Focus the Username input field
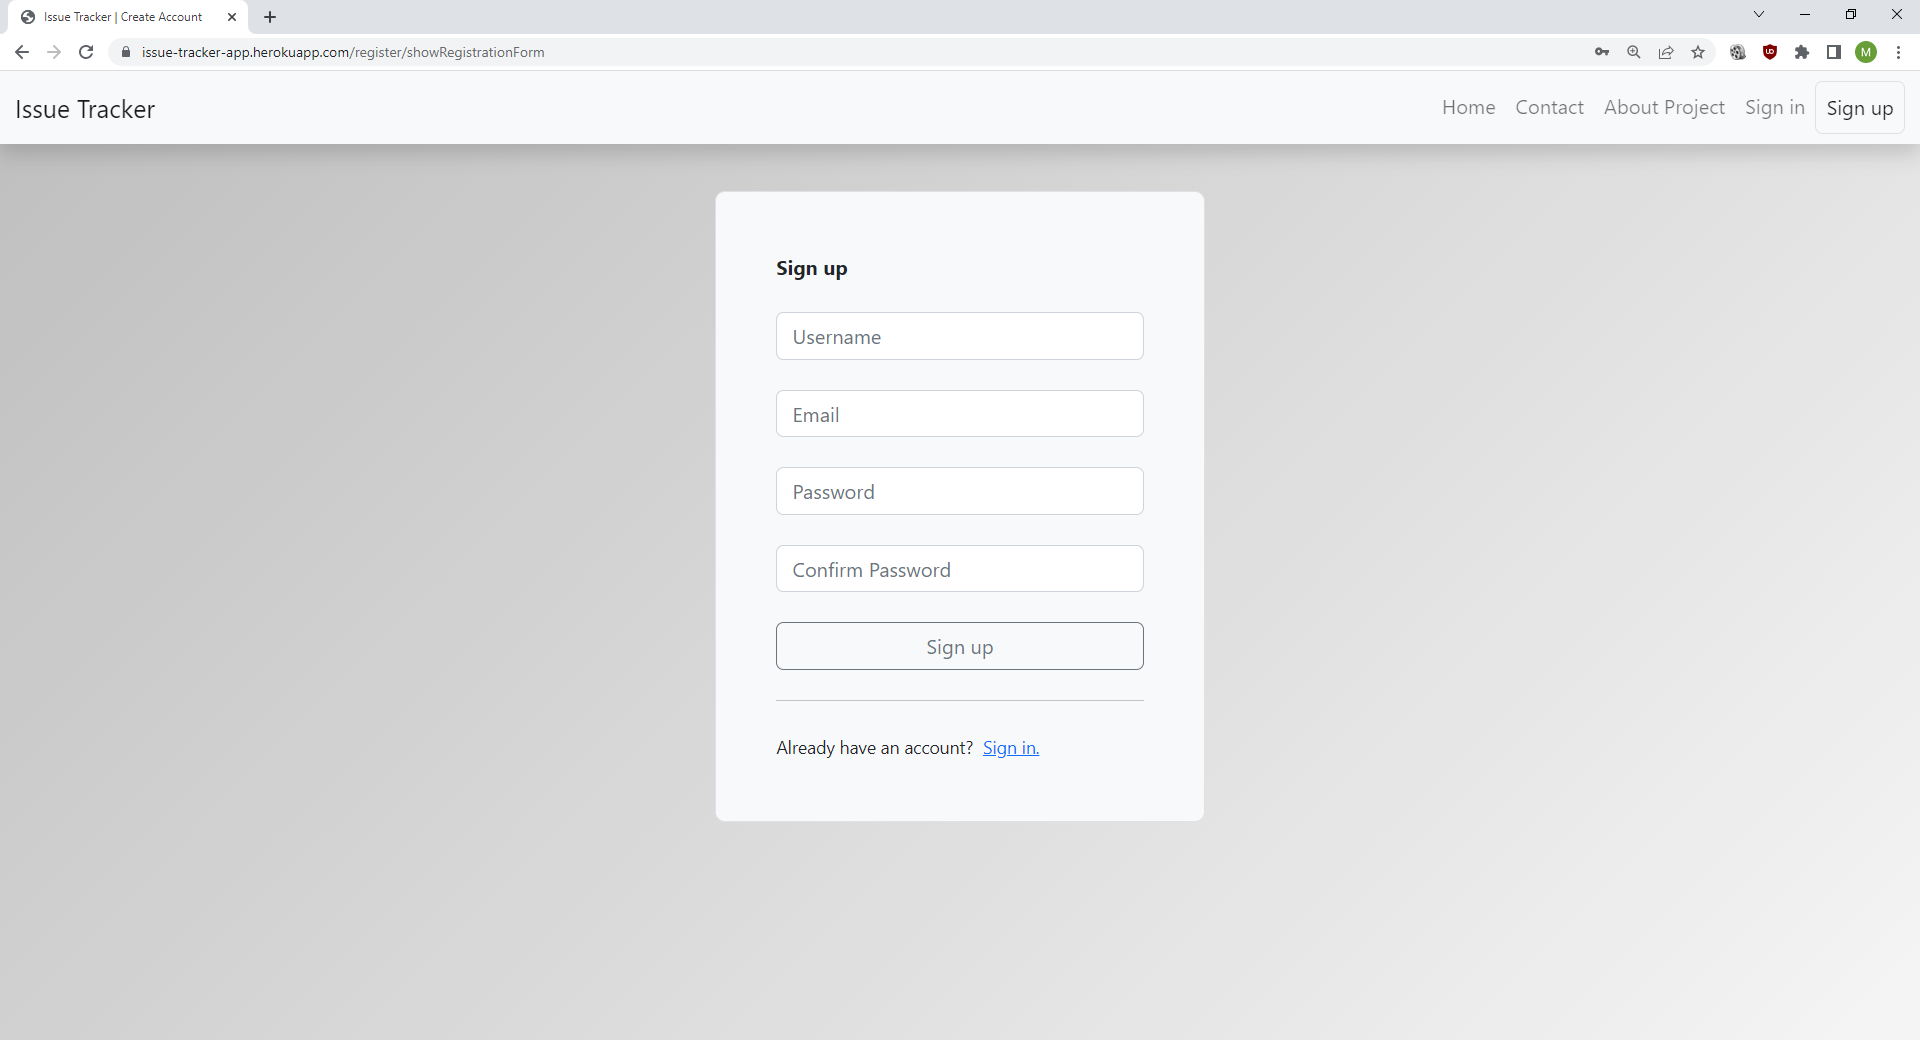The image size is (1920, 1040). tap(959, 337)
